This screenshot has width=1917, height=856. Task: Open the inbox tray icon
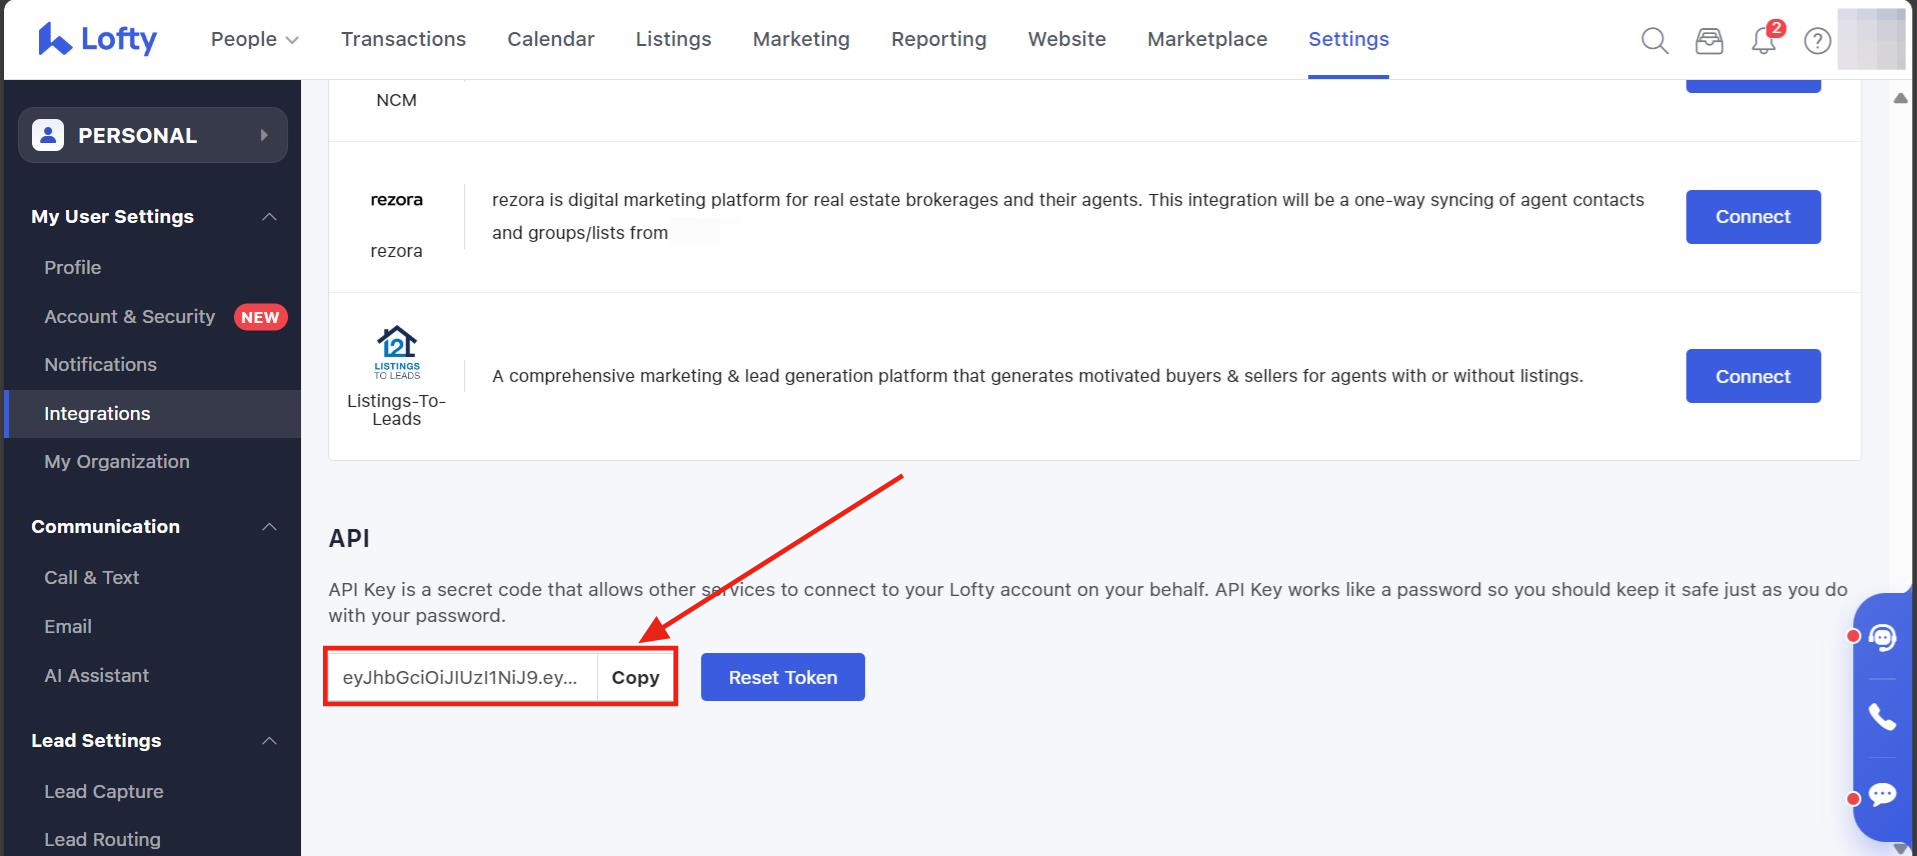tap(1709, 41)
